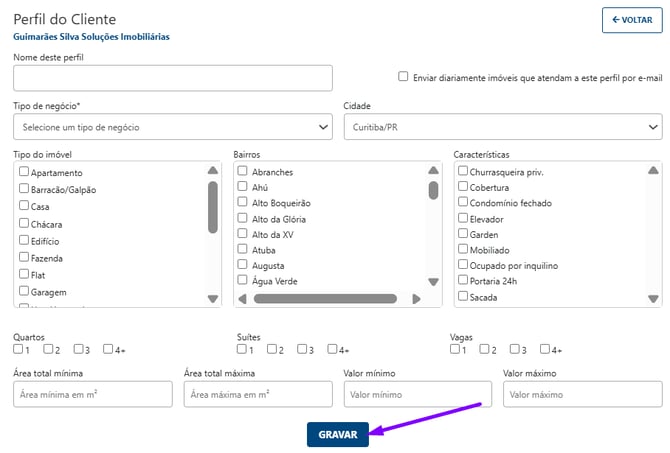
Task: Click left arrow of Bairros horizontal scrollbar
Action: point(243,298)
